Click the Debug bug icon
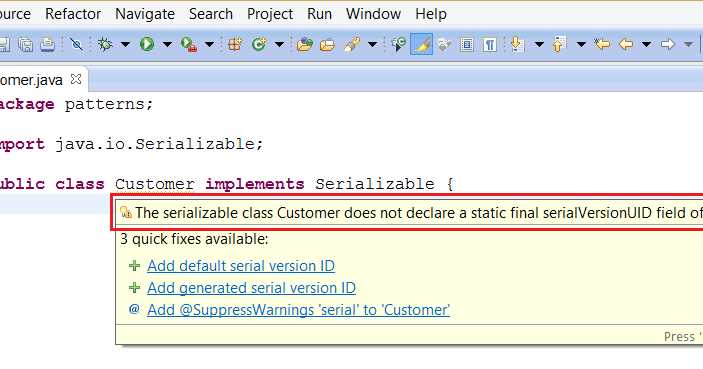This screenshot has width=703, height=369. point(105,44)
